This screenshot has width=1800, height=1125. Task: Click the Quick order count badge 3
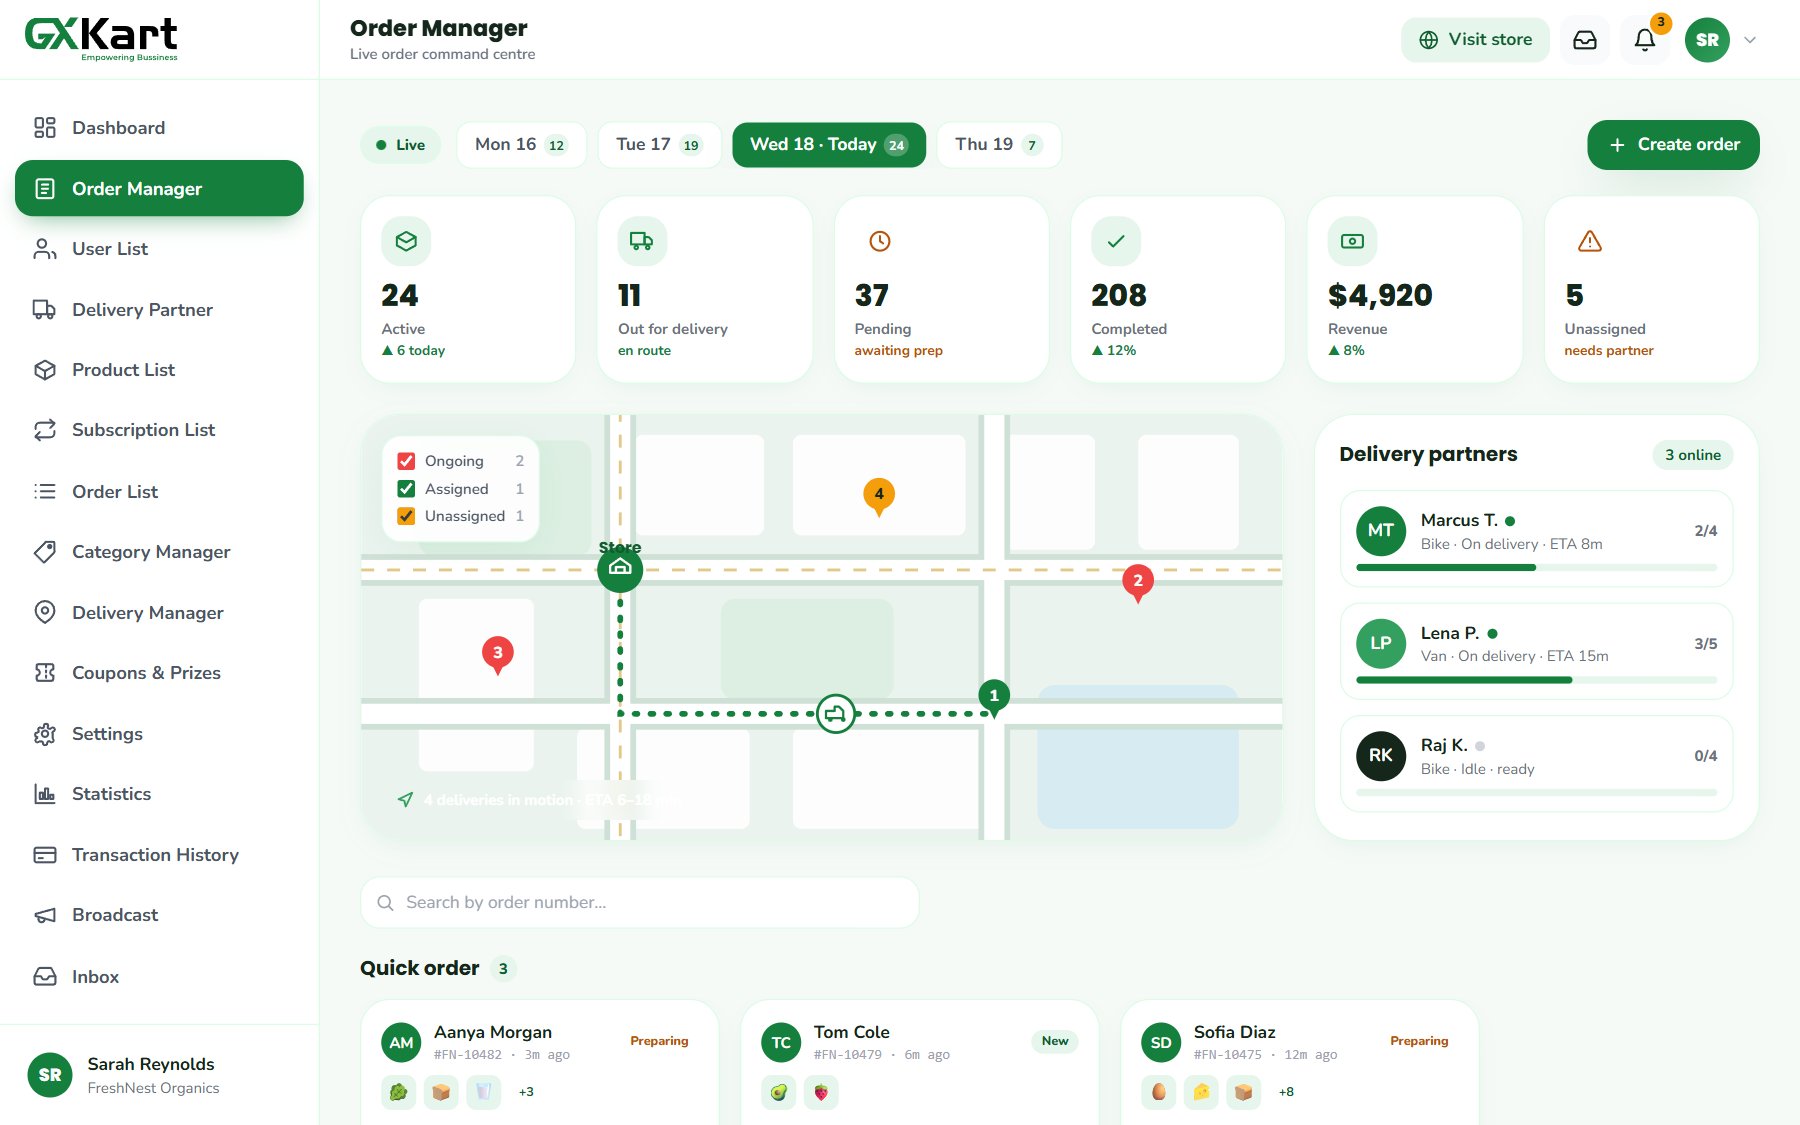click(x=503, y=968)
